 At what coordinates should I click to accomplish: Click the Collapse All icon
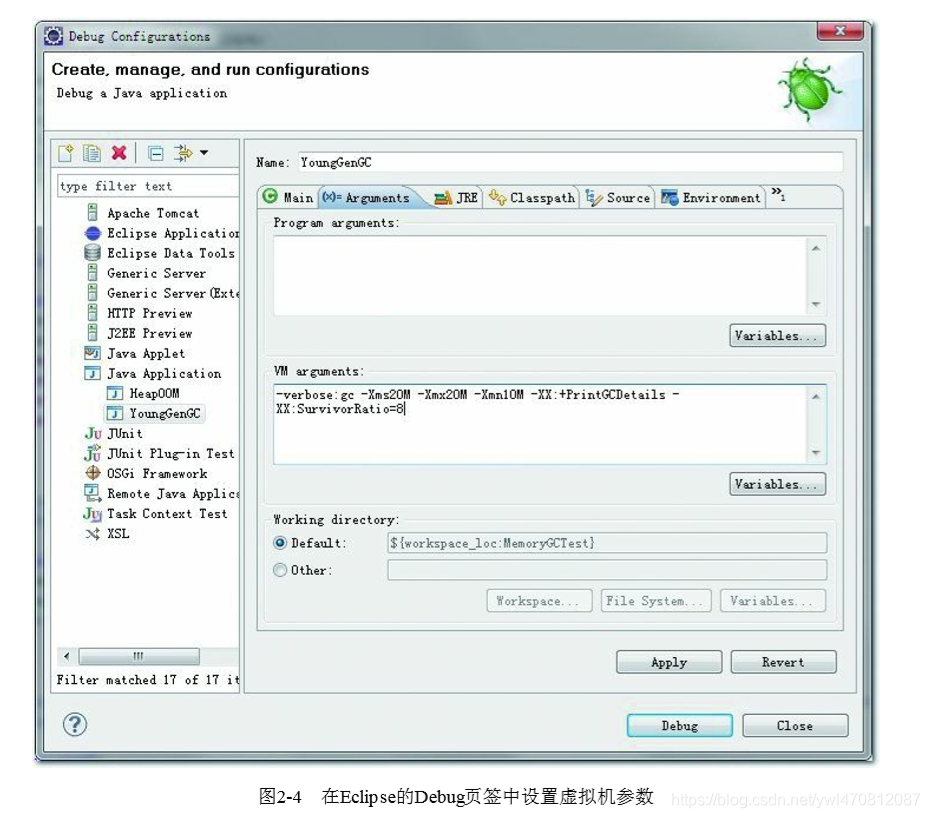pos(155,154)
